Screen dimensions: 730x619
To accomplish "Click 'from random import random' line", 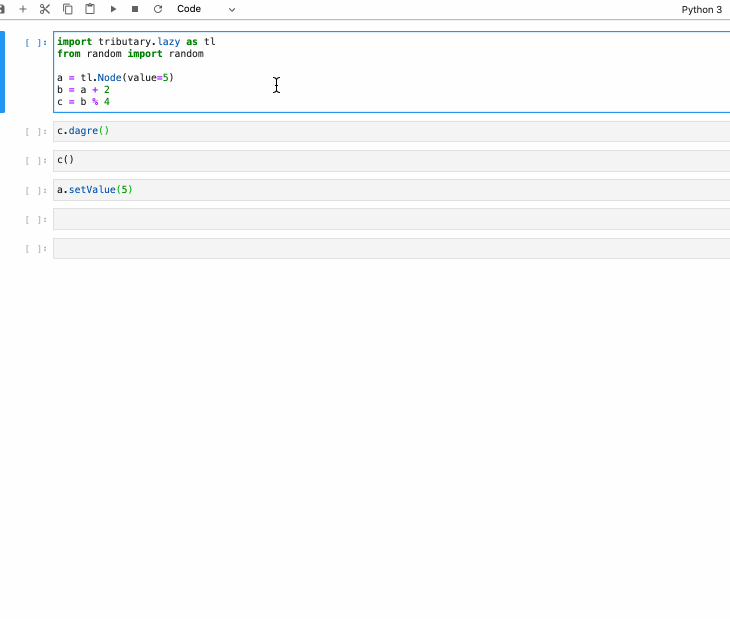I will point(130,54).
